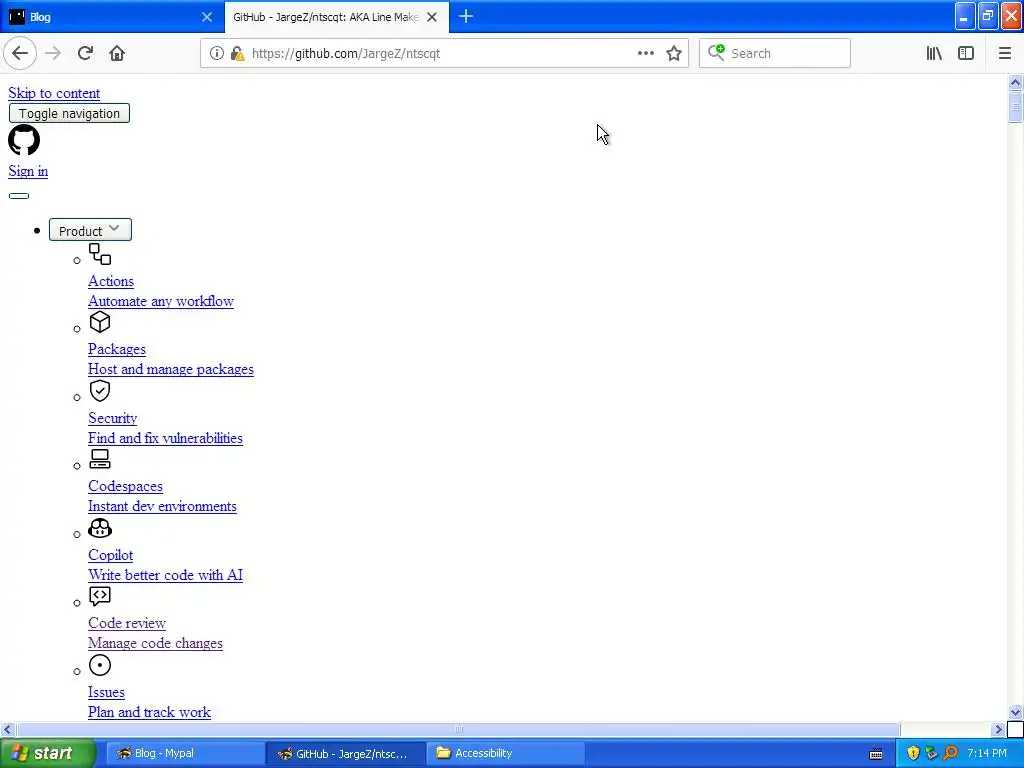Open the Copilot link
Screen dimensions: 1024x768
point(110,555)
